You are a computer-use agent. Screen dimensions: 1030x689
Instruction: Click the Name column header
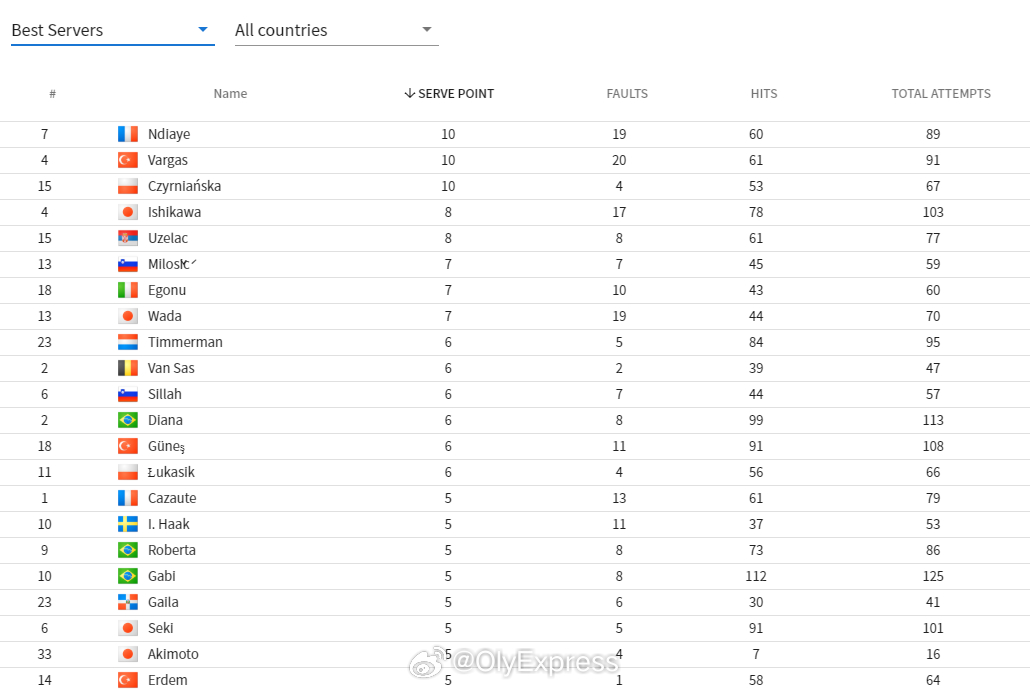tap(230, 94)
